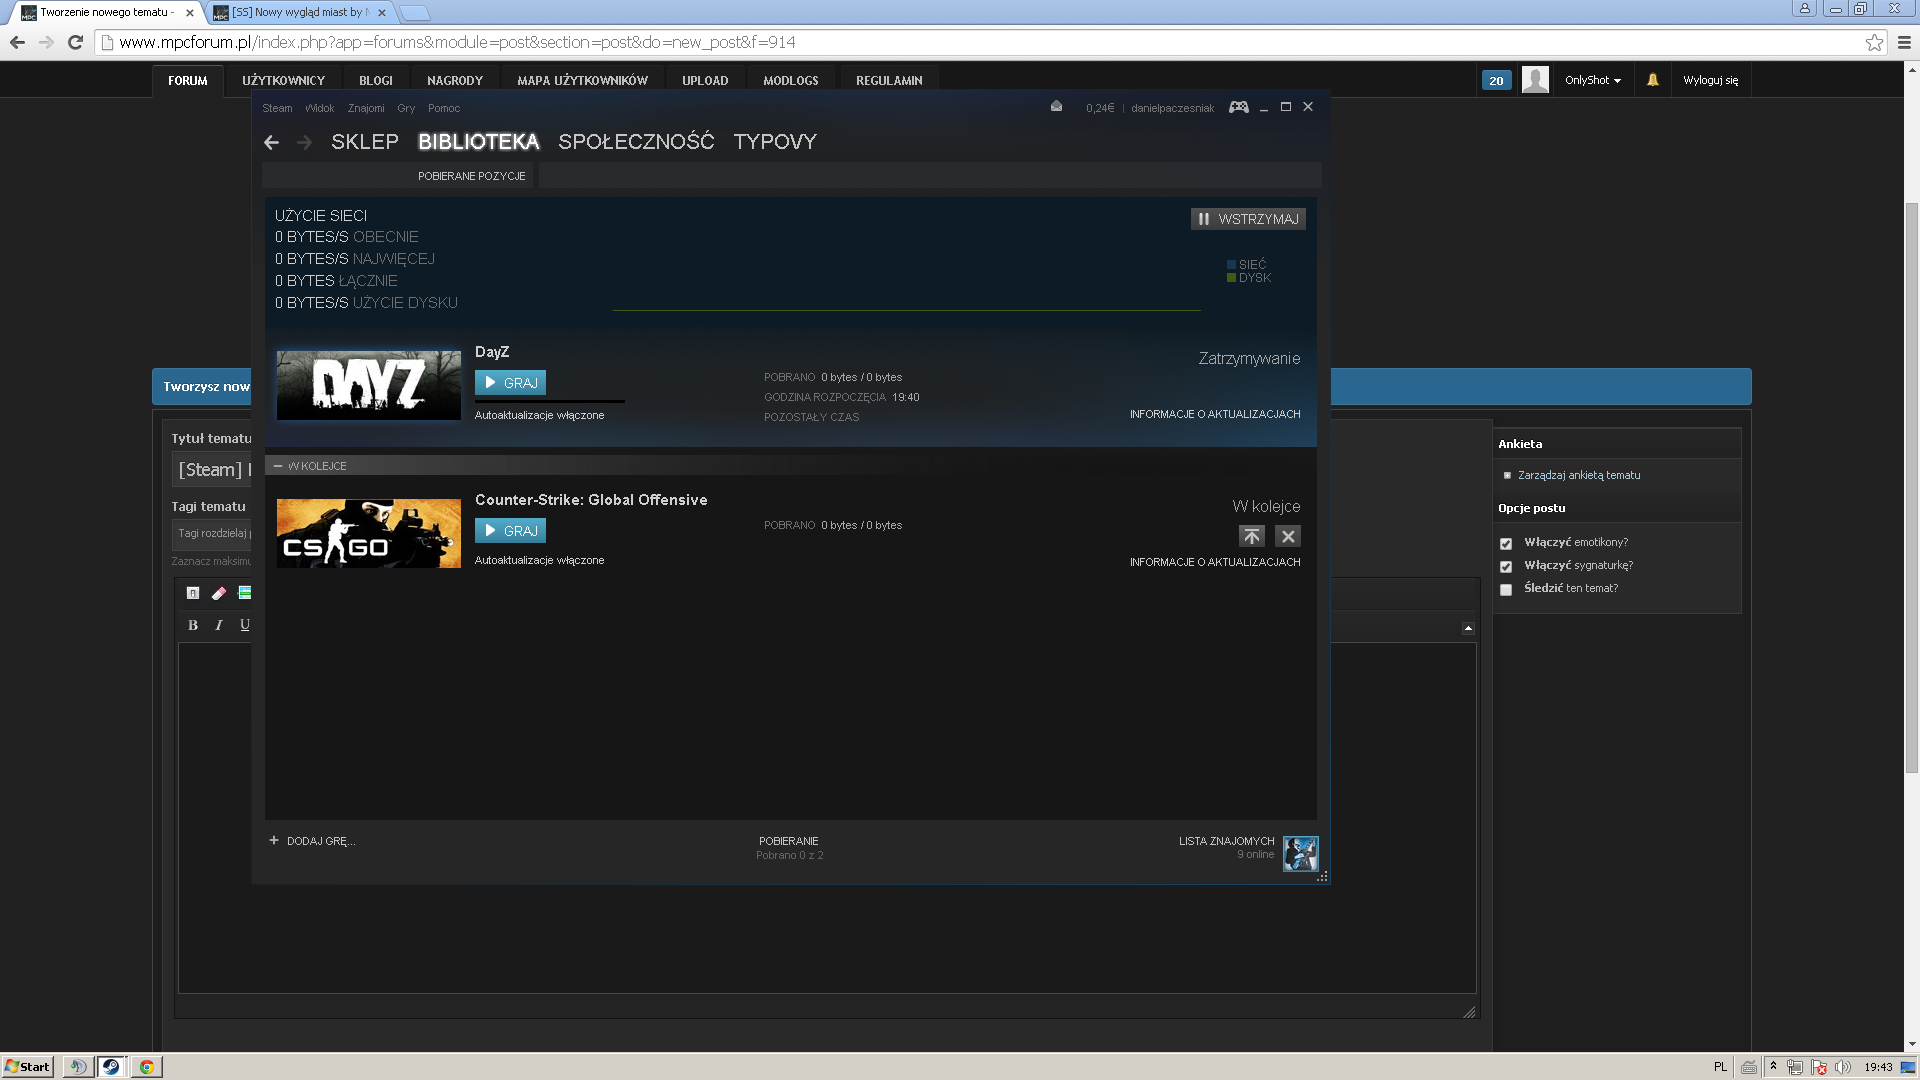The width and height of the screenshot is (1920, 1080).
Task: Open the BIBLIOTEKA section
Action: click(479, 142)
